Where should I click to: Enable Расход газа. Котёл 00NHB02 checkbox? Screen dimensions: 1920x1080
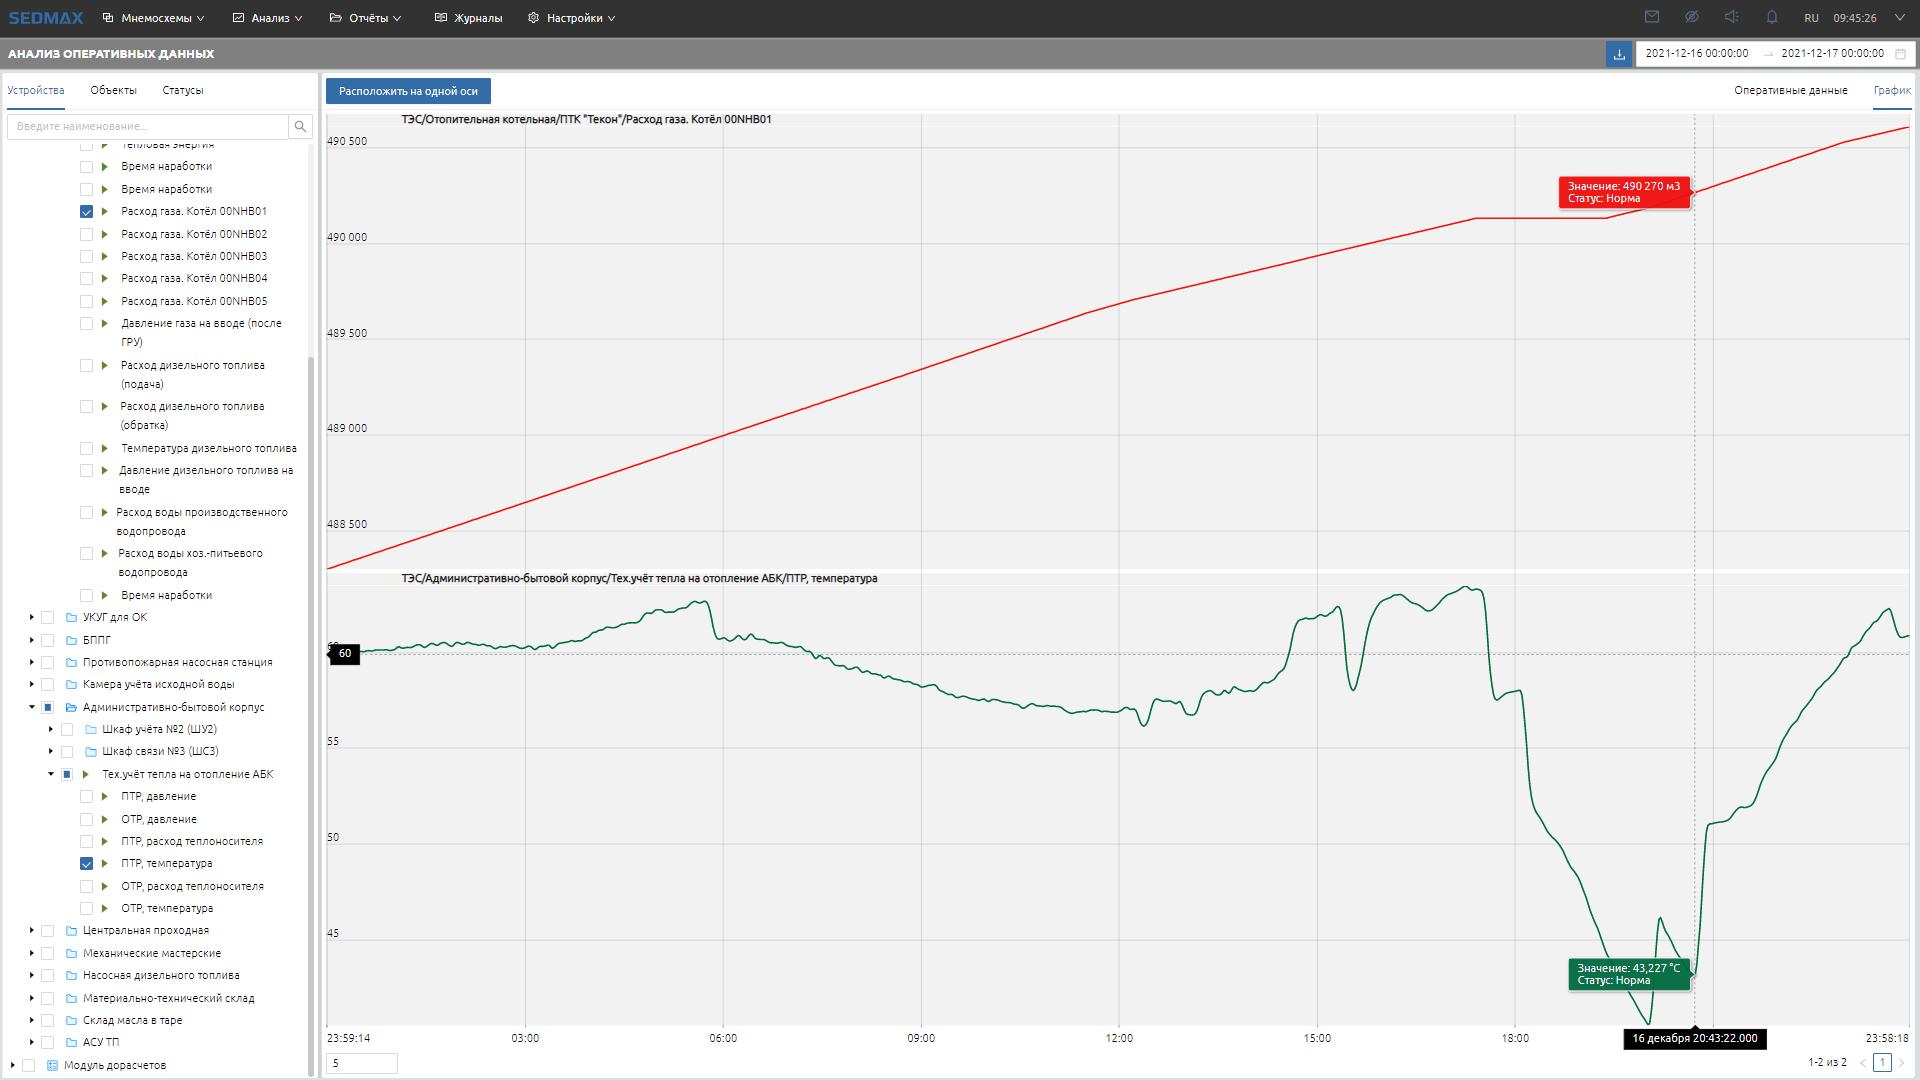(x=87, y=234)
